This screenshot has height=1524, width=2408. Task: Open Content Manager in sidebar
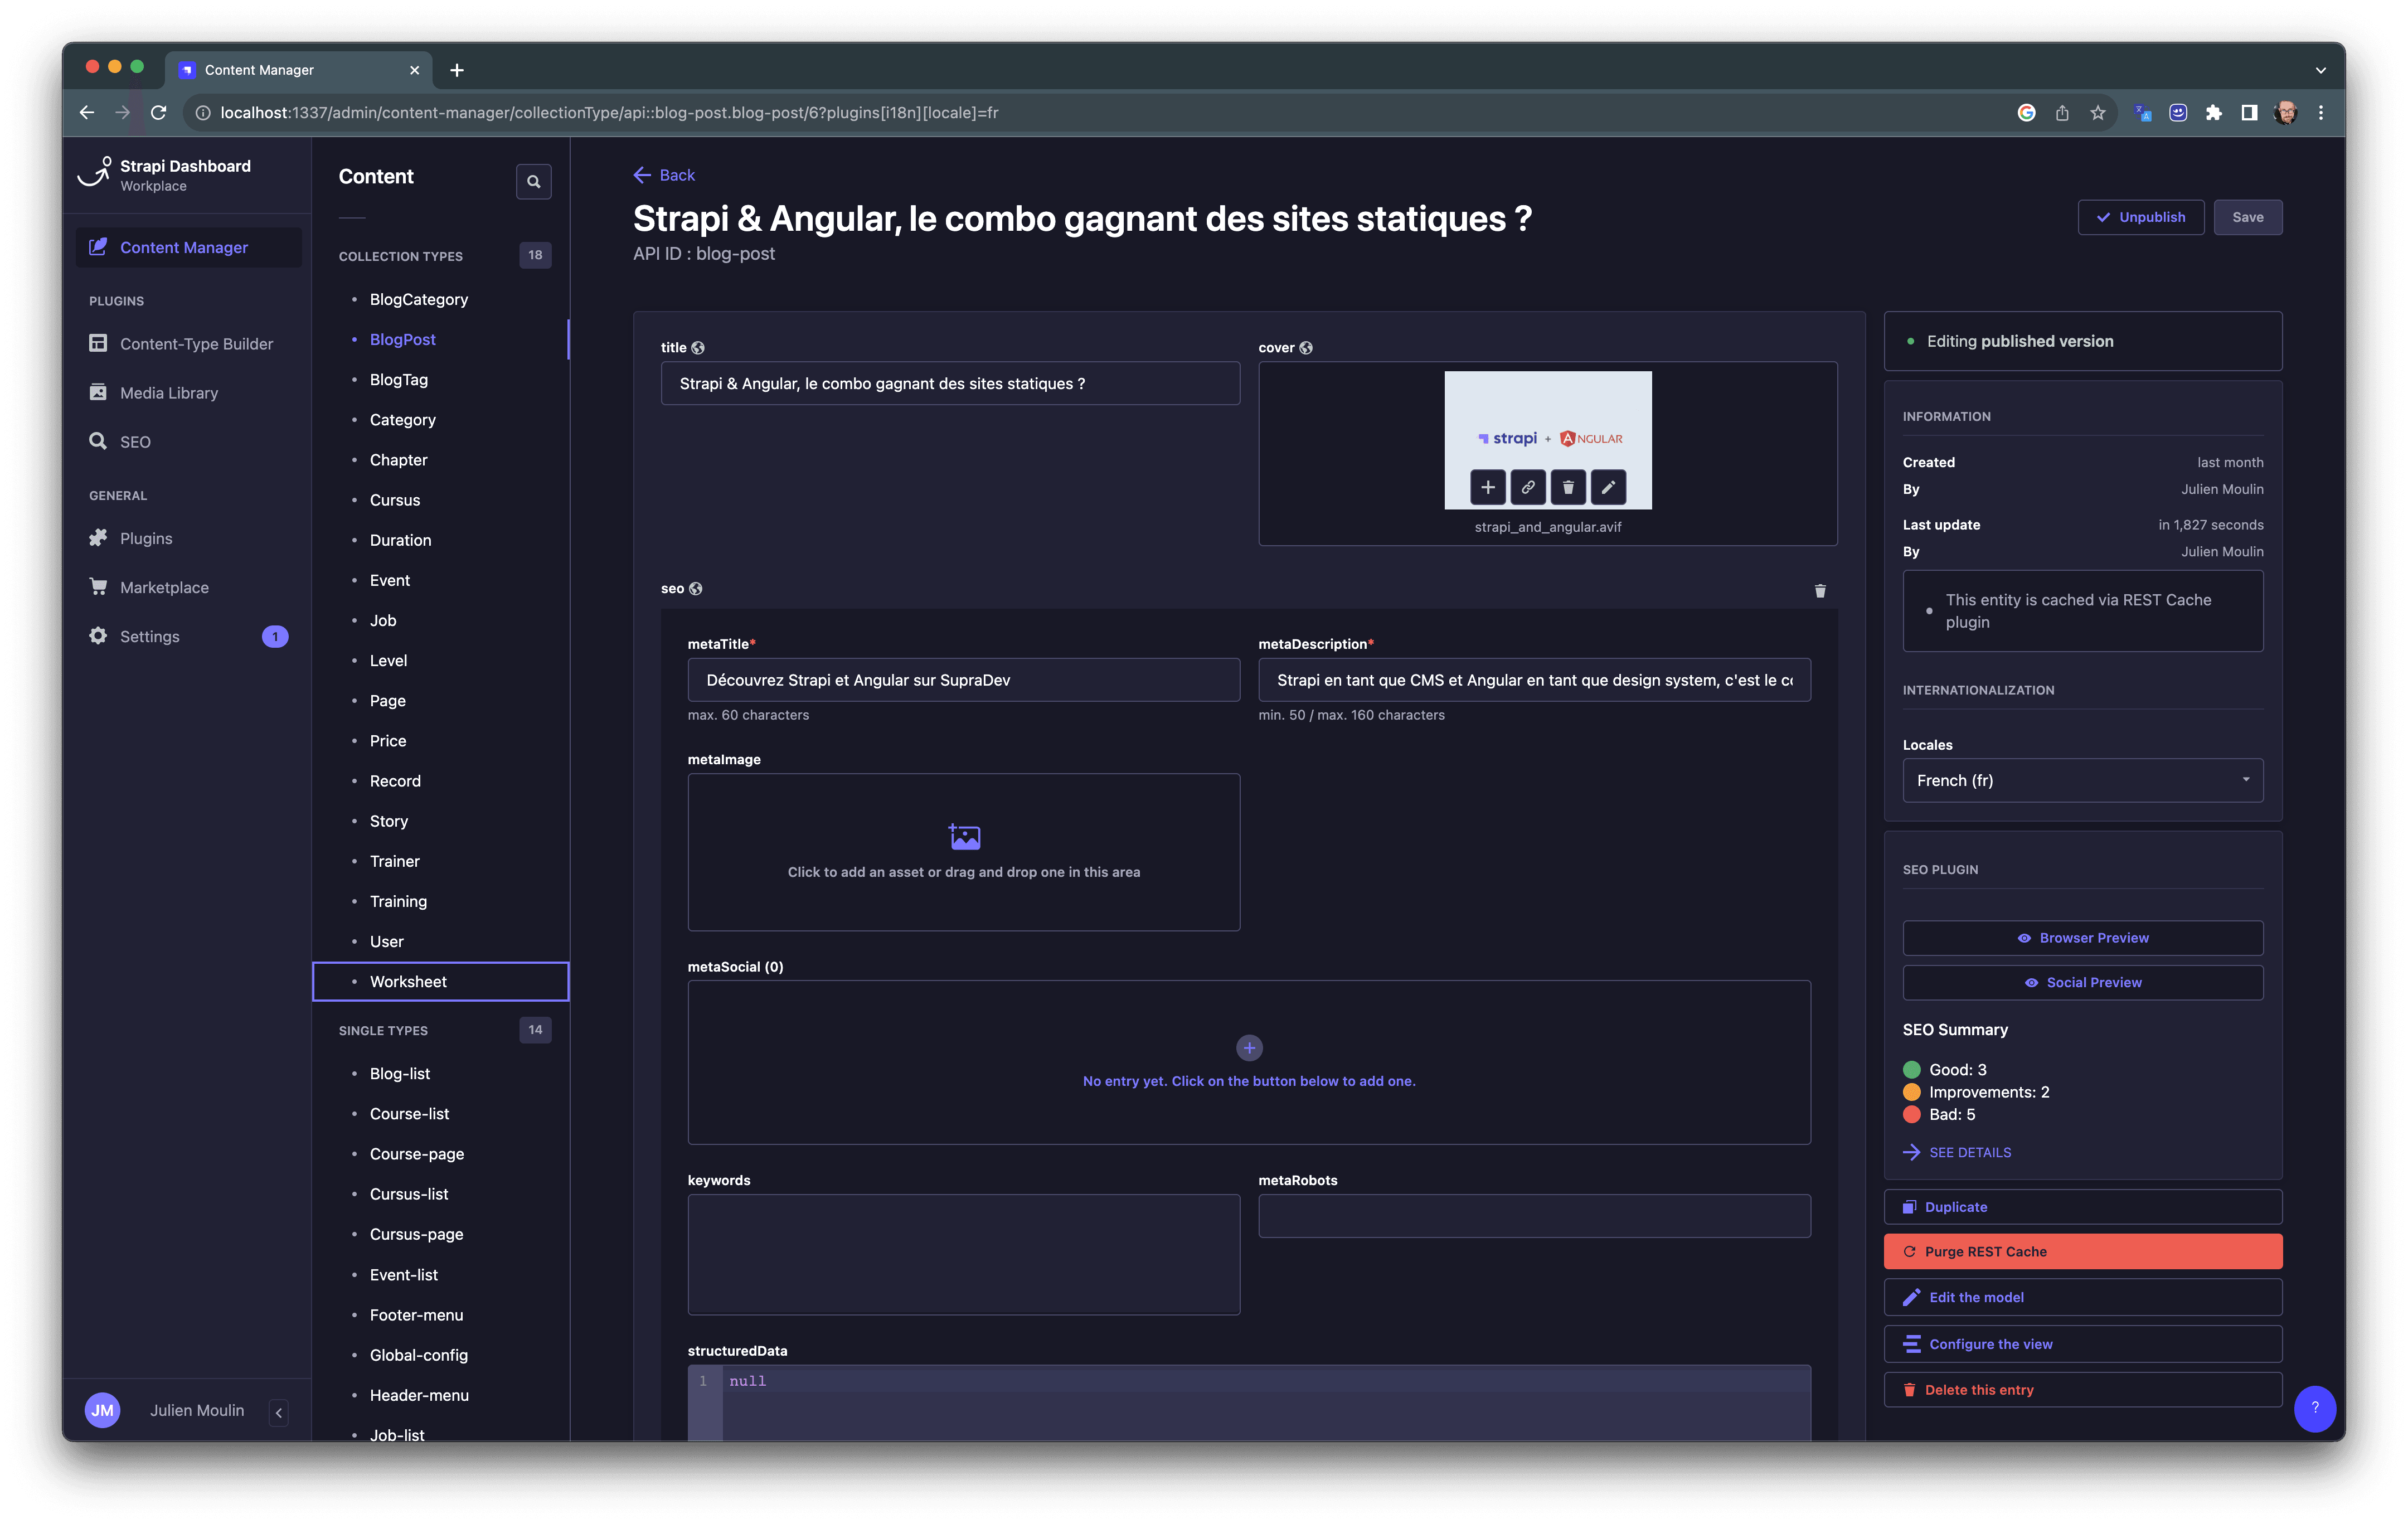click(x=188, y=247)
